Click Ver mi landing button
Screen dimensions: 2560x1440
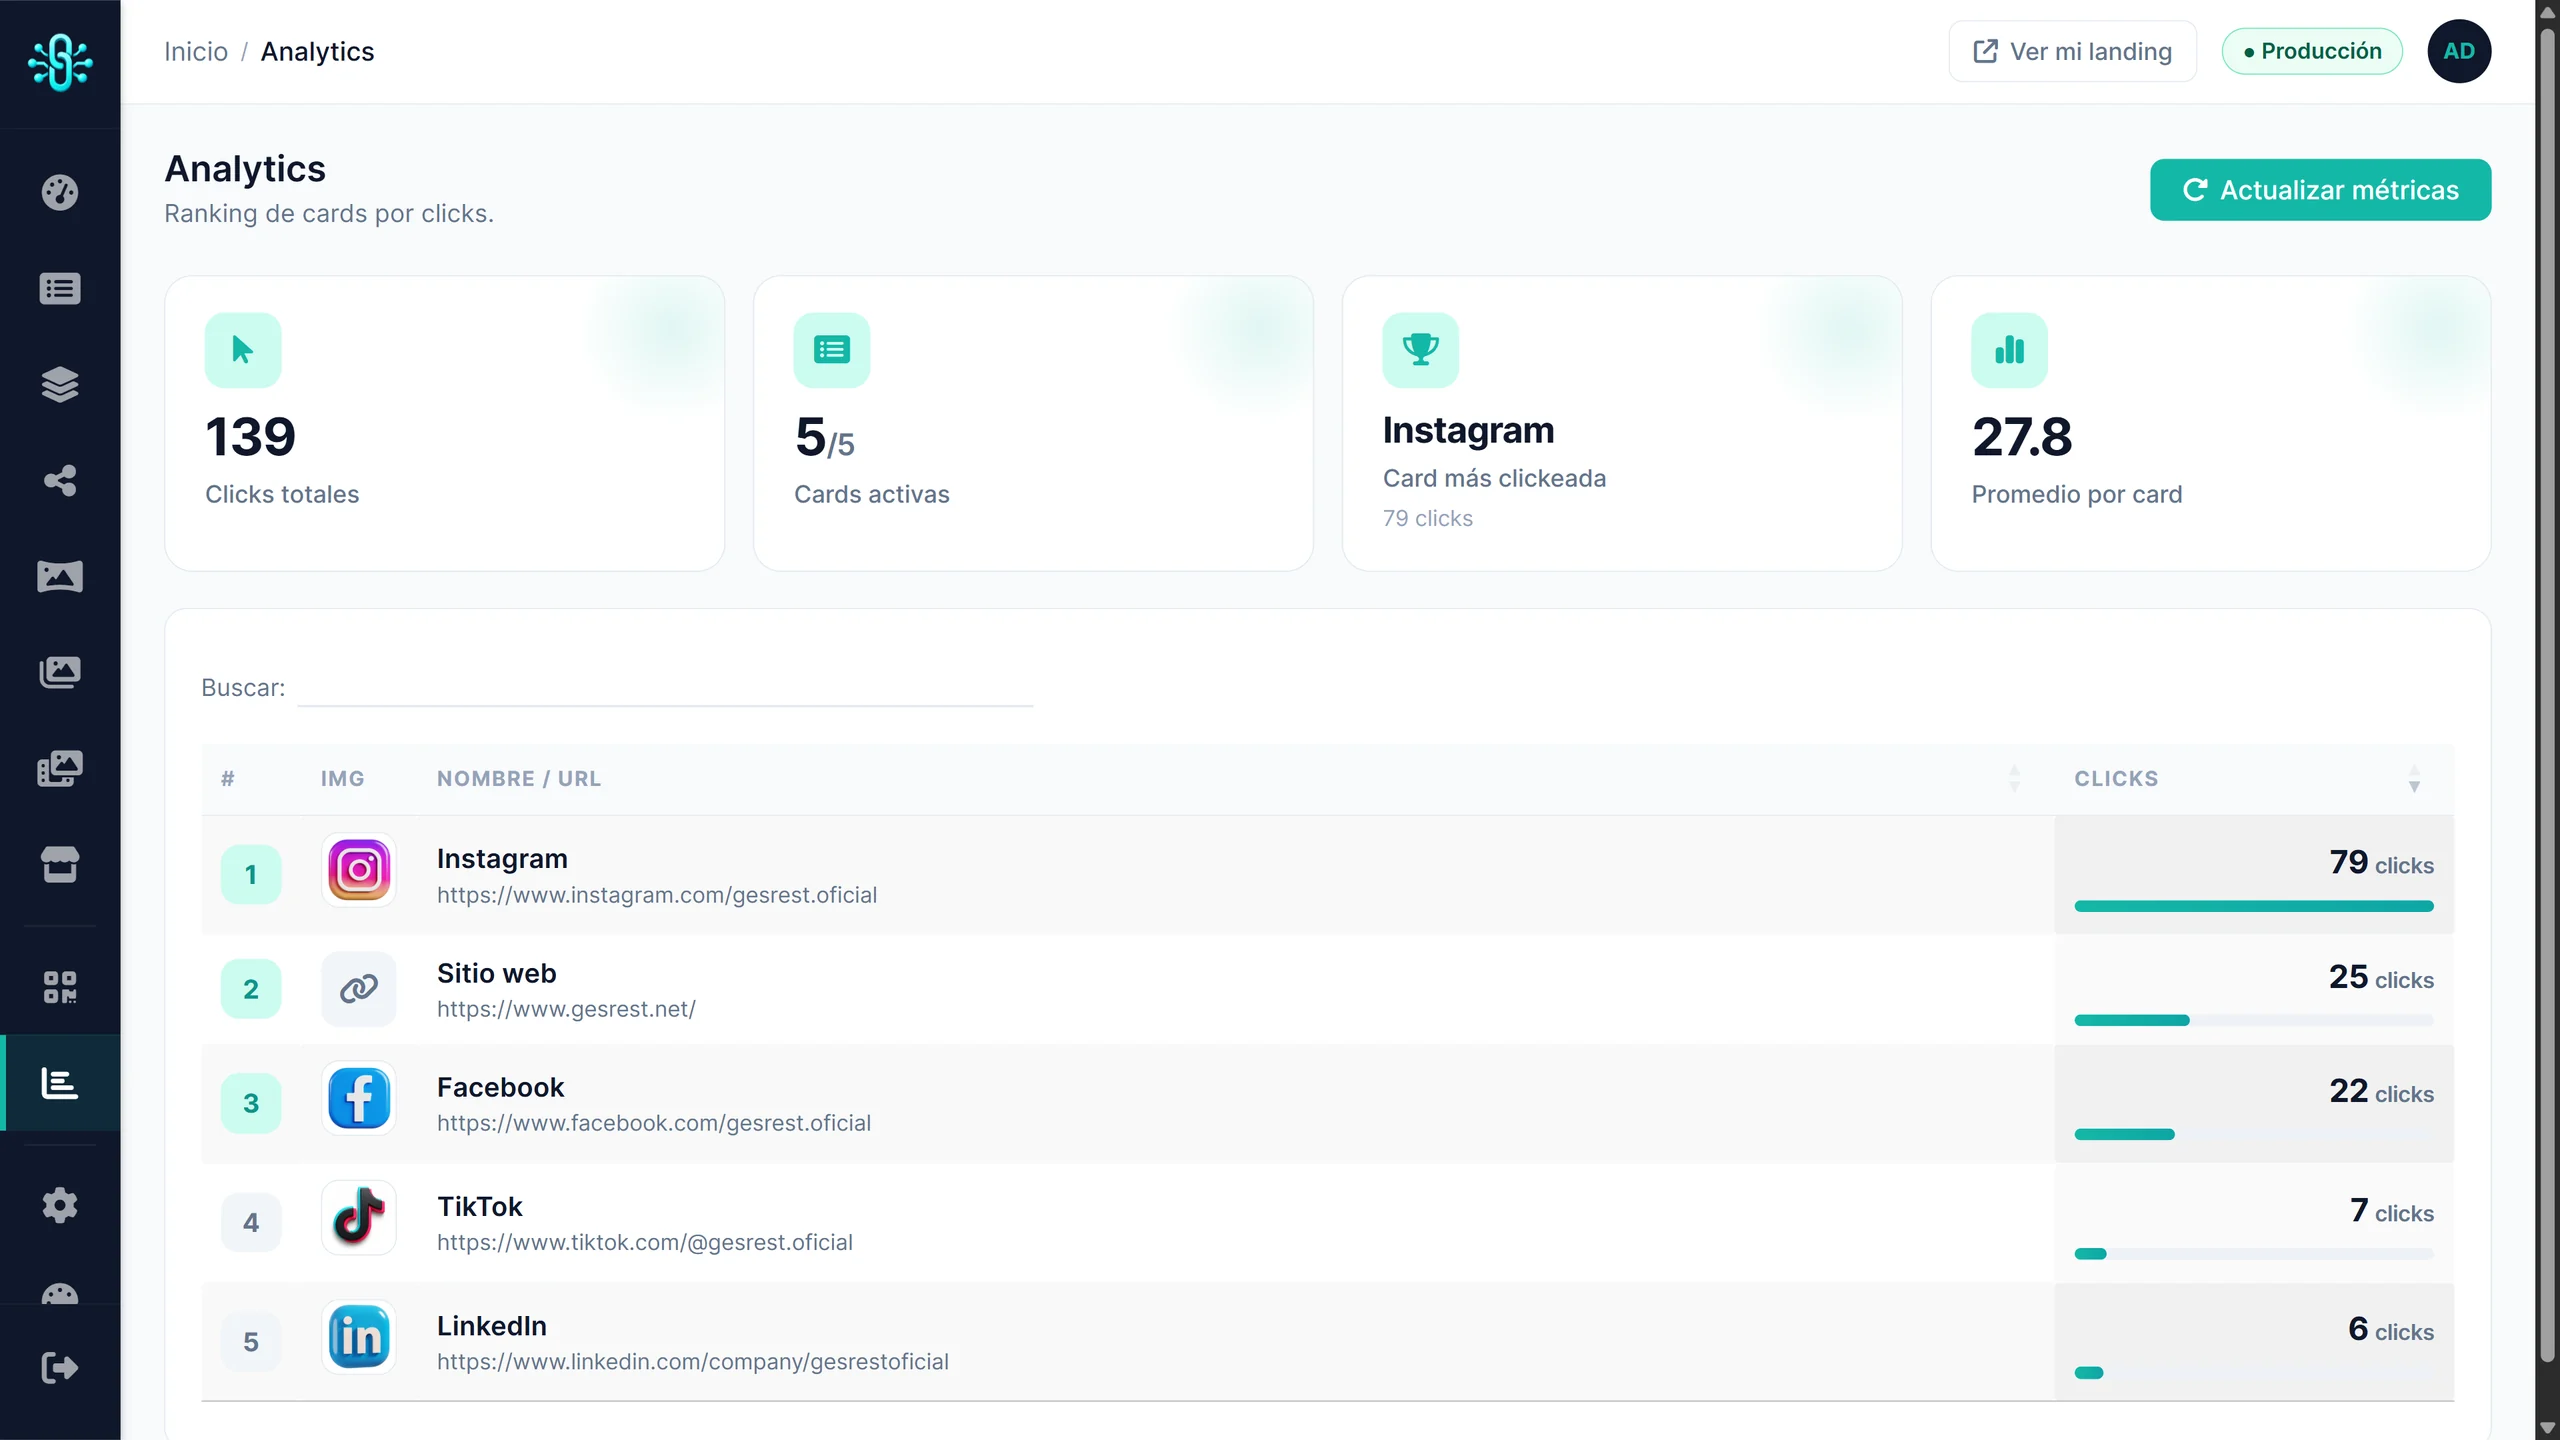2072,51
